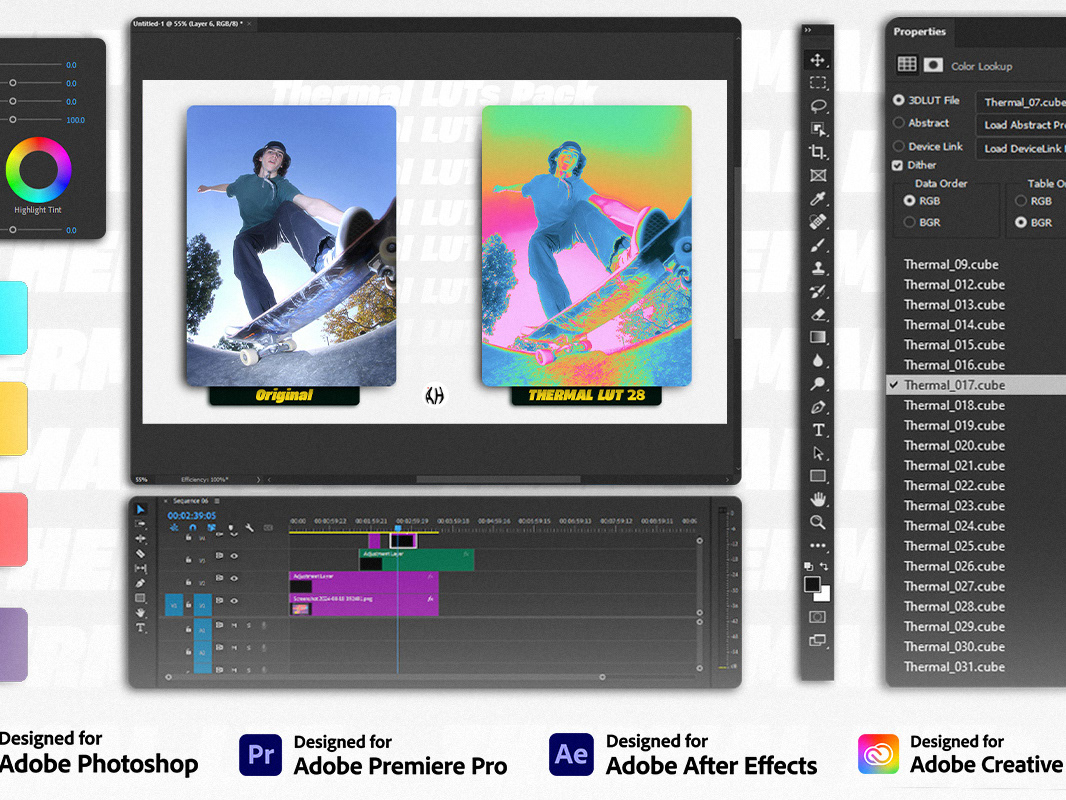Screen dimensions: 1066x800
Task: Select the Object Selection tool
Action: 817,129
